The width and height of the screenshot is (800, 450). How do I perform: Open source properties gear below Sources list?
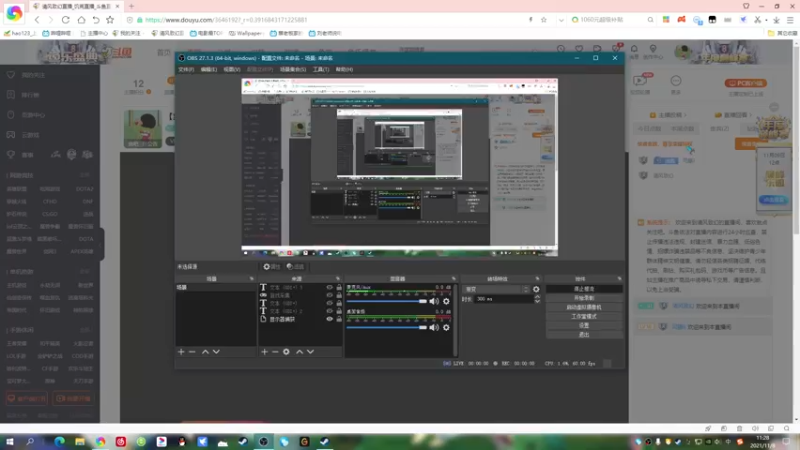pos(286,352)
